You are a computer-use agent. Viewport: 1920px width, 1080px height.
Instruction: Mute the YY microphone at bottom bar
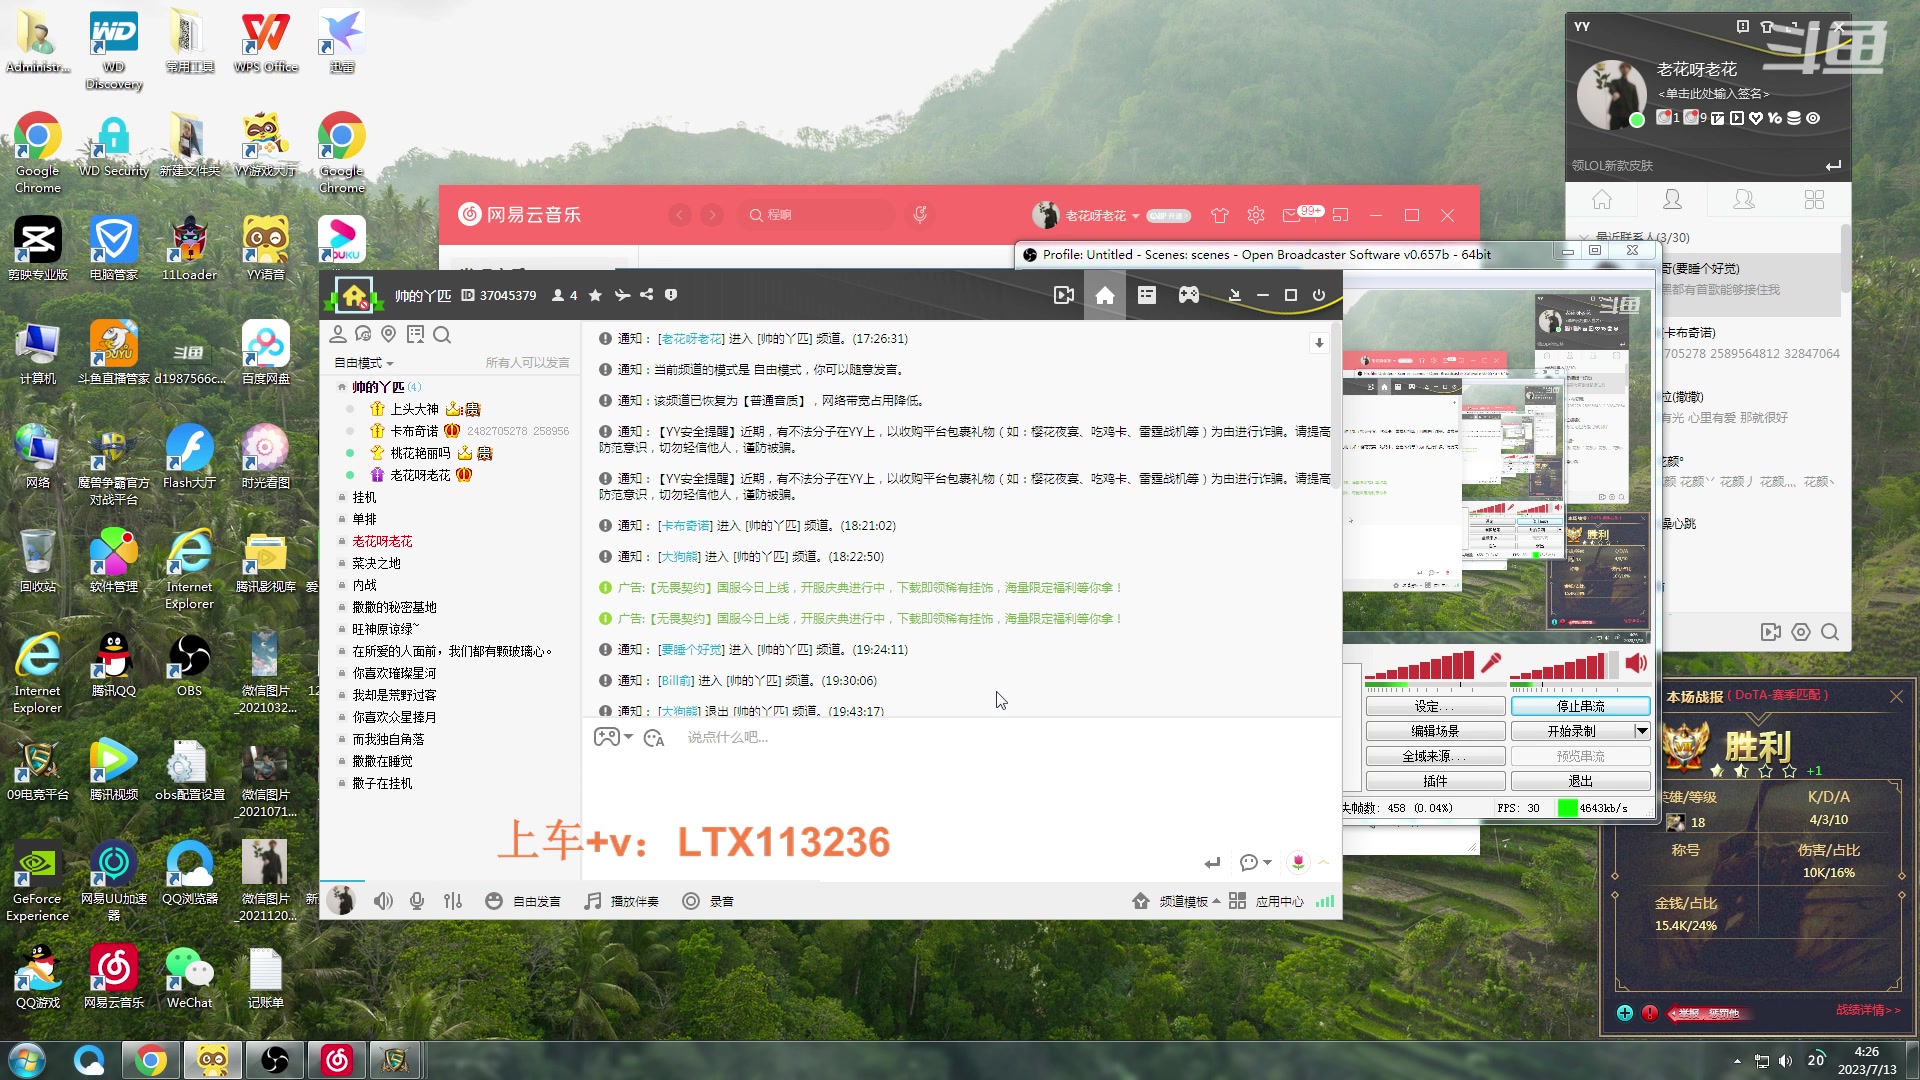417,901
